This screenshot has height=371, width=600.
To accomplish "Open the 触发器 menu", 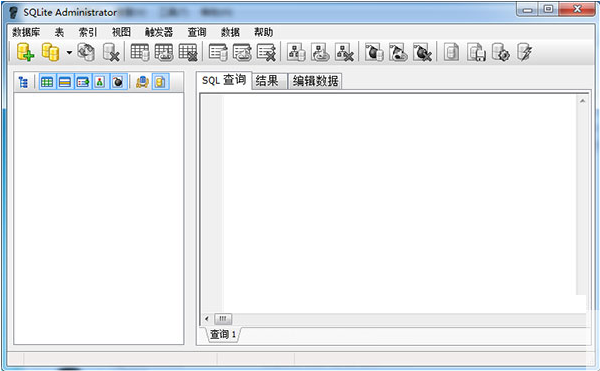I will pos(159,32).
